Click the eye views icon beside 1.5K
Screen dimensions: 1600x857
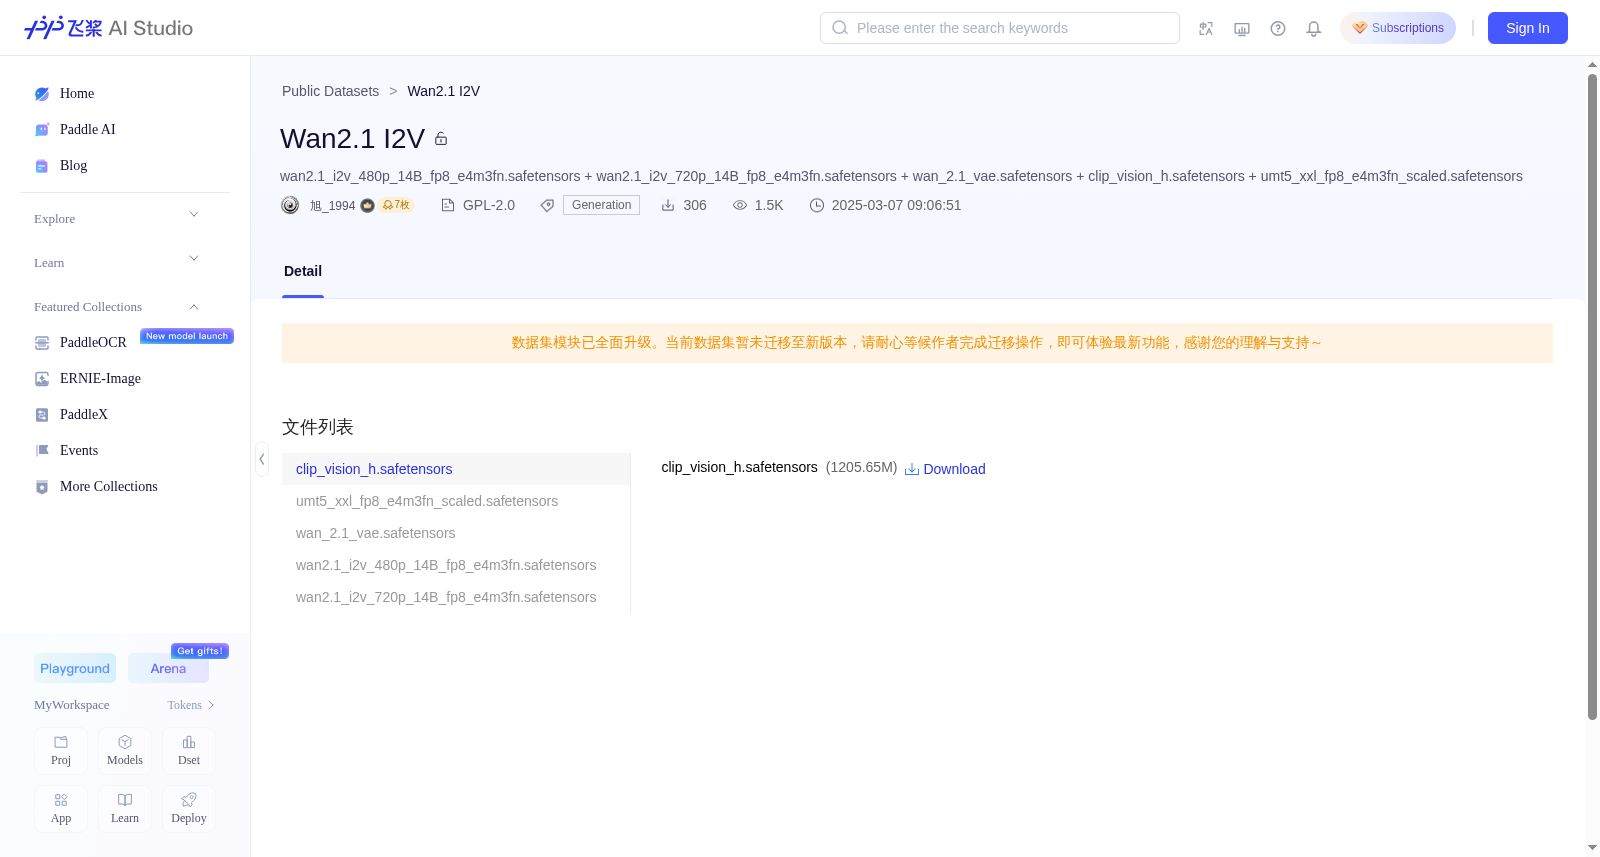point(740,205)
